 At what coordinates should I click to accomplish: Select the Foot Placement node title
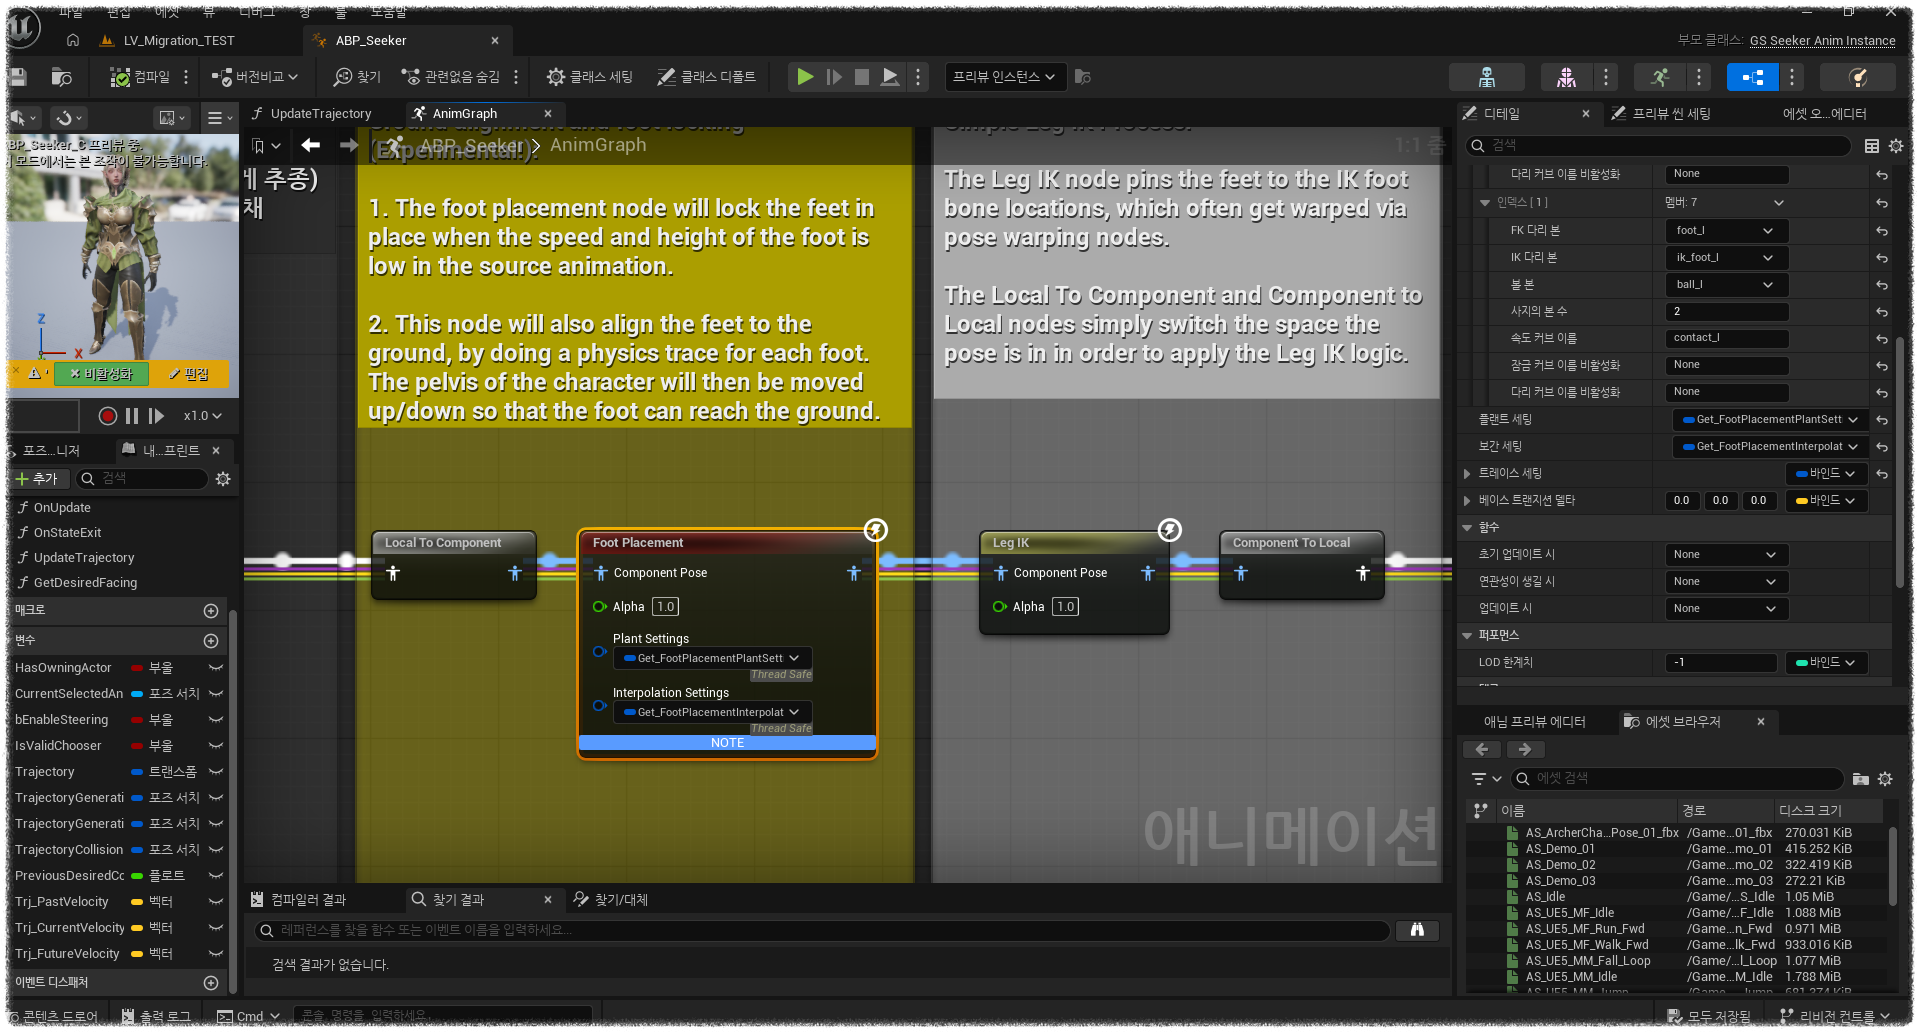point(638,543)
